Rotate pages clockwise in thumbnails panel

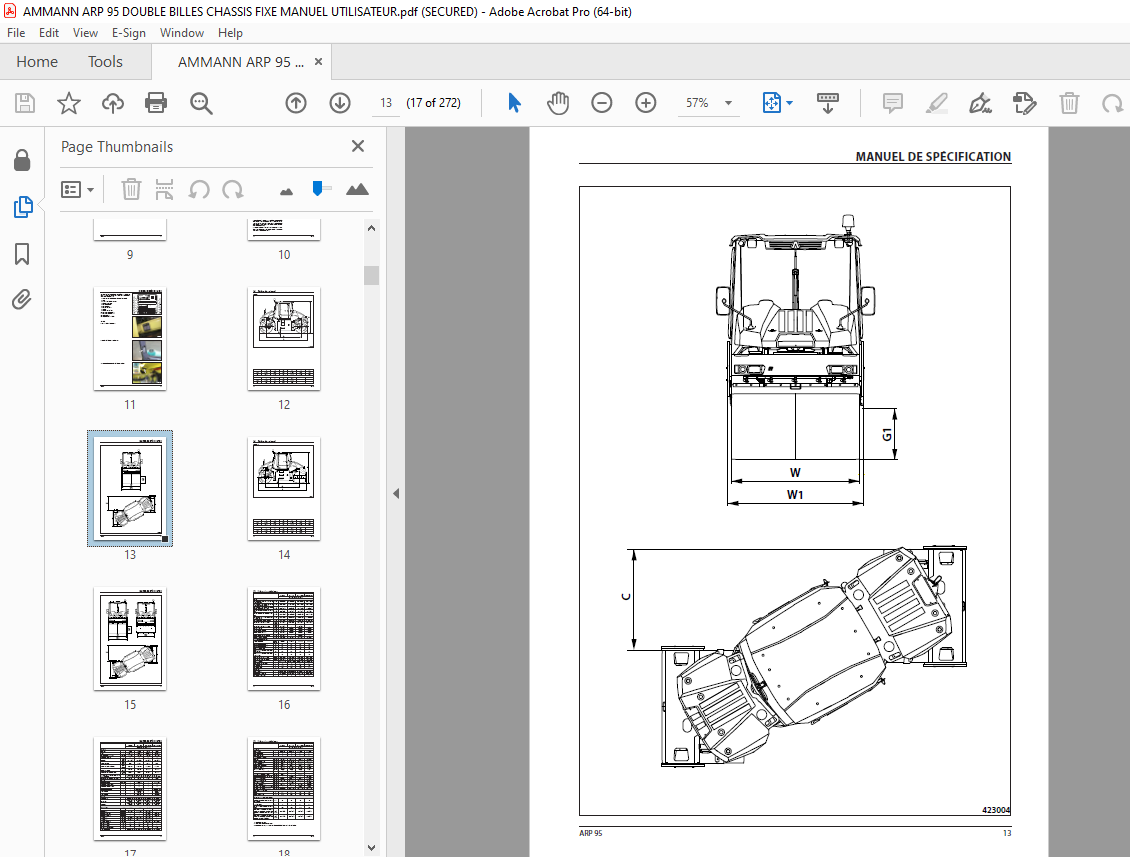[233, 190]
